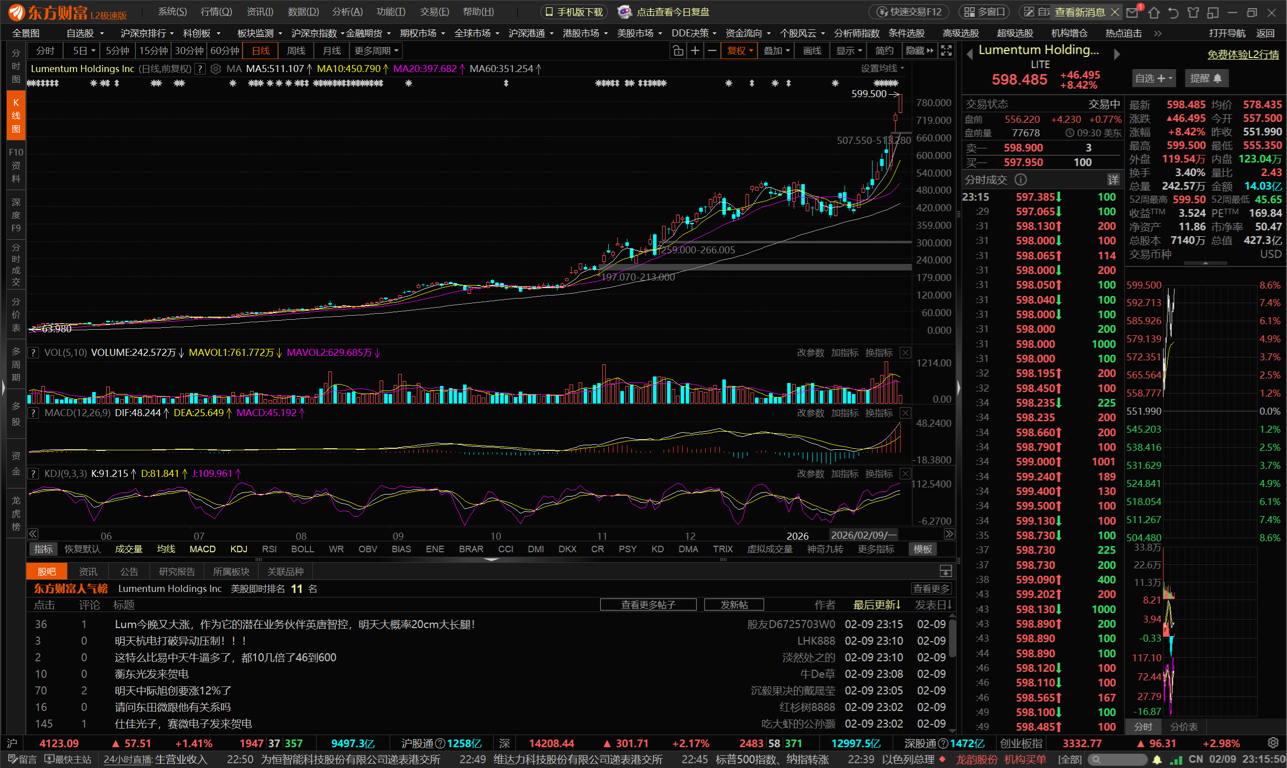Open the 设置均线 dropdown
Screen dimensions: 1287x768
(883, 69)
